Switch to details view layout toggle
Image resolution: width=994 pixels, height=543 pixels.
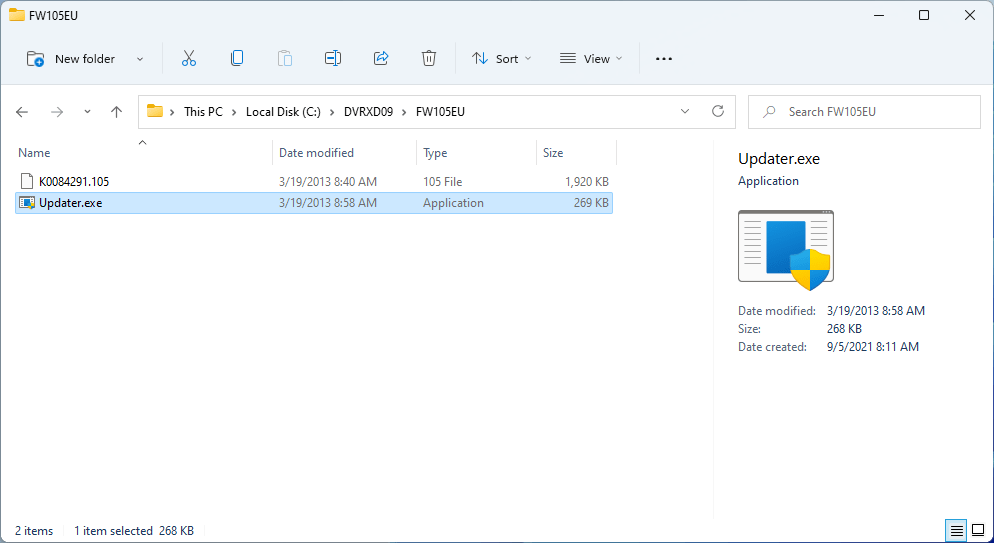point(956,530)
